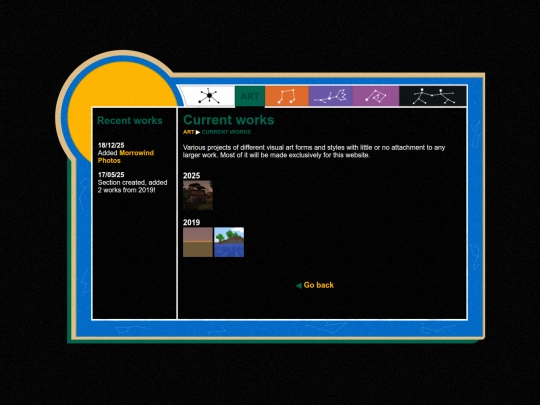This screenshot has width=540, height=405.
Task: Open the 2019 brown landscape thumbnail
Action: click(198, 242)
